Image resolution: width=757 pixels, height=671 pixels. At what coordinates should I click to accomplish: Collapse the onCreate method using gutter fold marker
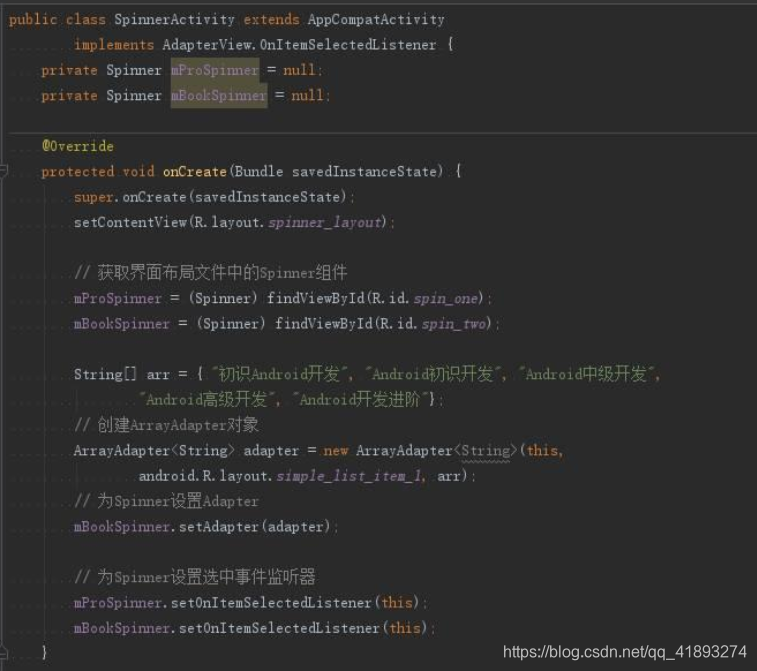point(3,171)
